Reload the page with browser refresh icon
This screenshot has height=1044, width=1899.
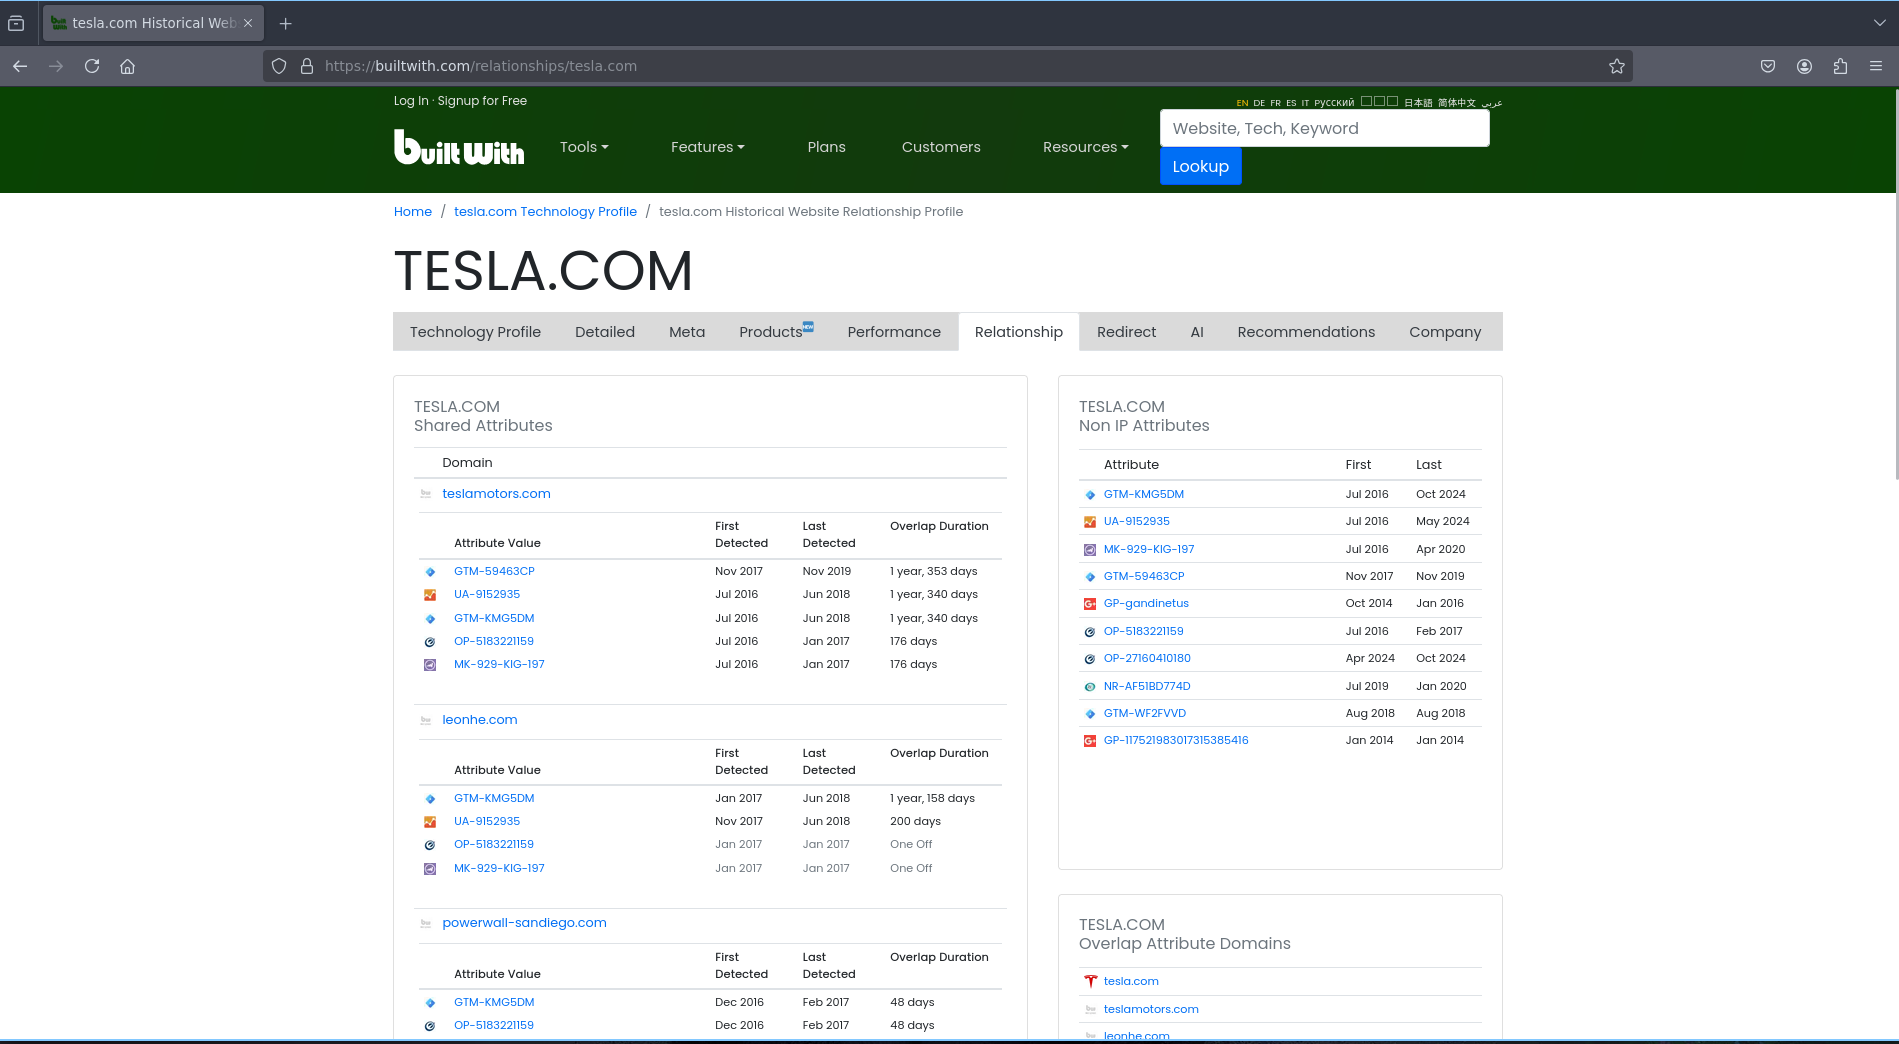click(x=92, y=66)
